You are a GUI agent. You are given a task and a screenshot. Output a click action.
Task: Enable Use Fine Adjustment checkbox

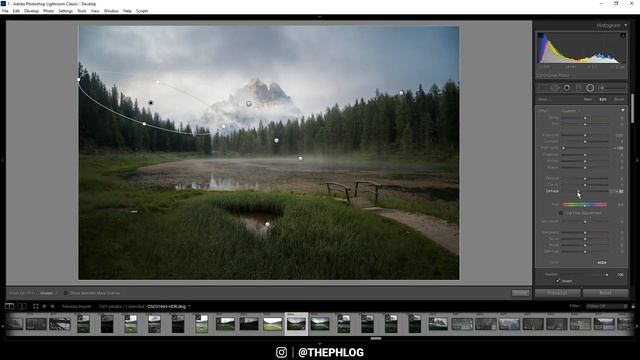(x=561, y=213)
